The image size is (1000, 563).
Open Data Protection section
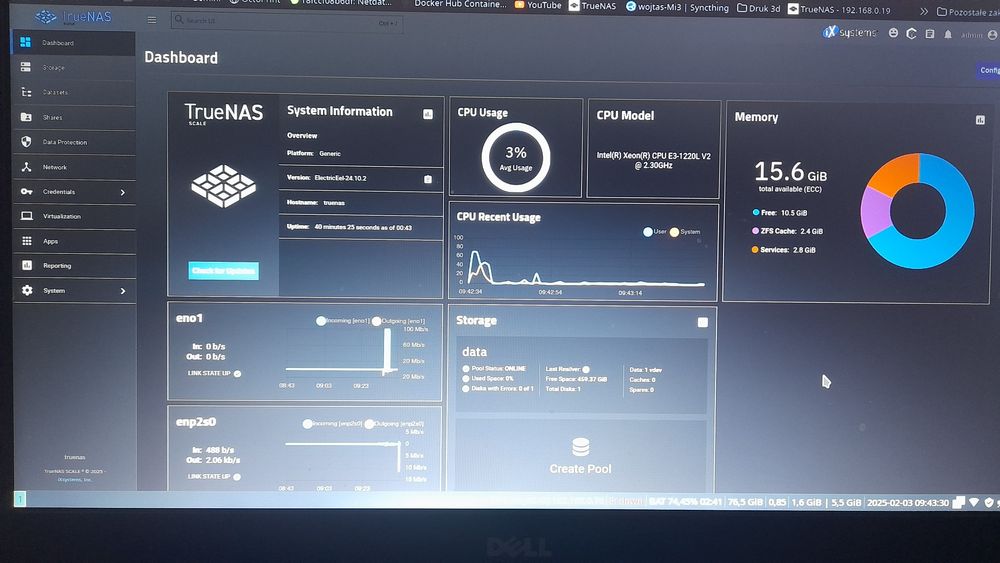[x=73, y=142]
